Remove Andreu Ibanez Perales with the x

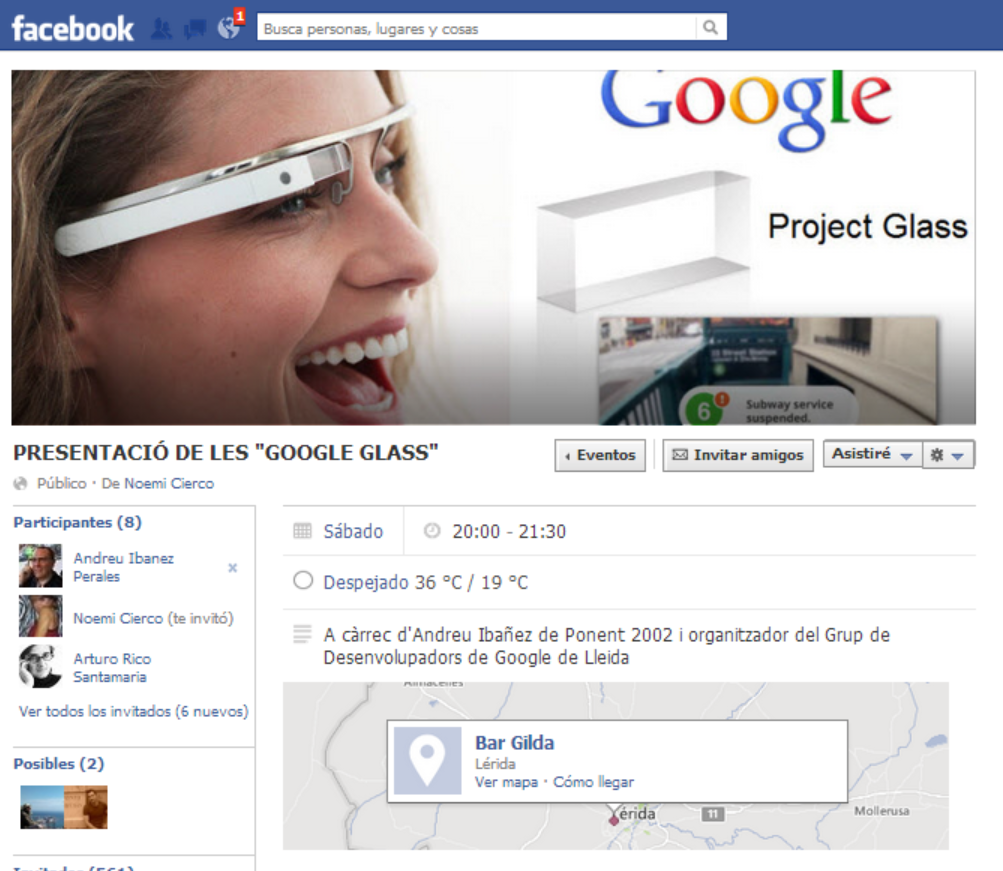233,567
